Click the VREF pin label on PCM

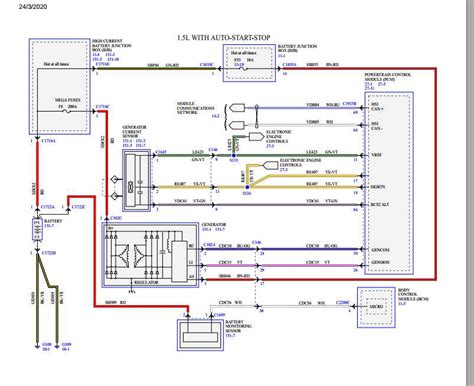coord(376,155)
